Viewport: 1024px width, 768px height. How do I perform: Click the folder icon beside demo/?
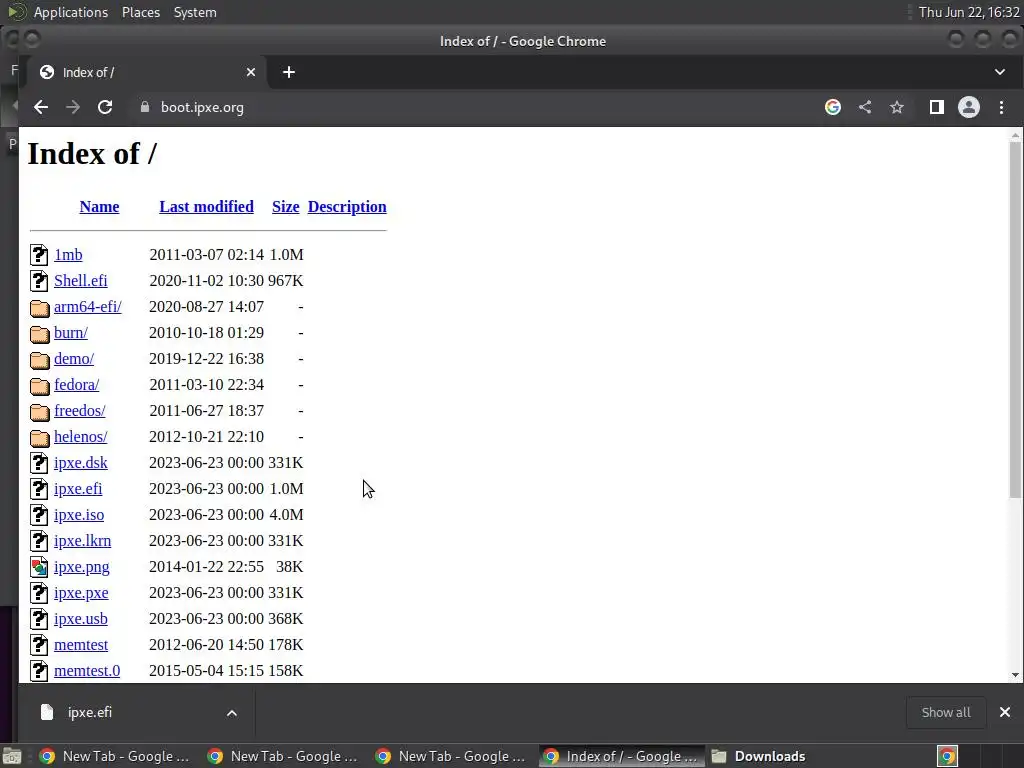[x=39, y=359]
